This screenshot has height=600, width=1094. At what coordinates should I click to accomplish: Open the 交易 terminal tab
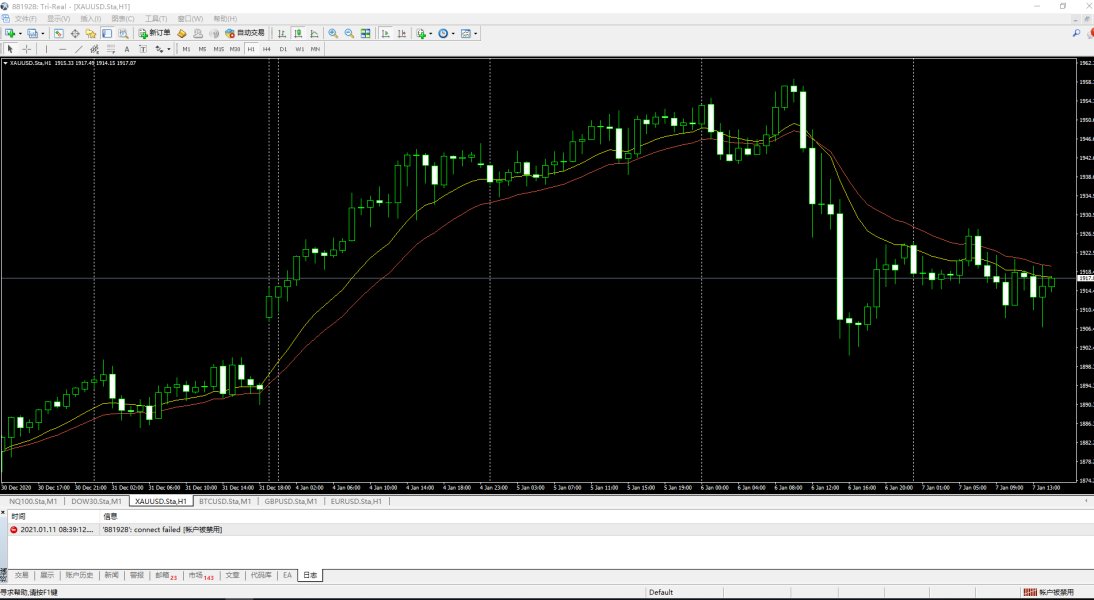[22, 575]
